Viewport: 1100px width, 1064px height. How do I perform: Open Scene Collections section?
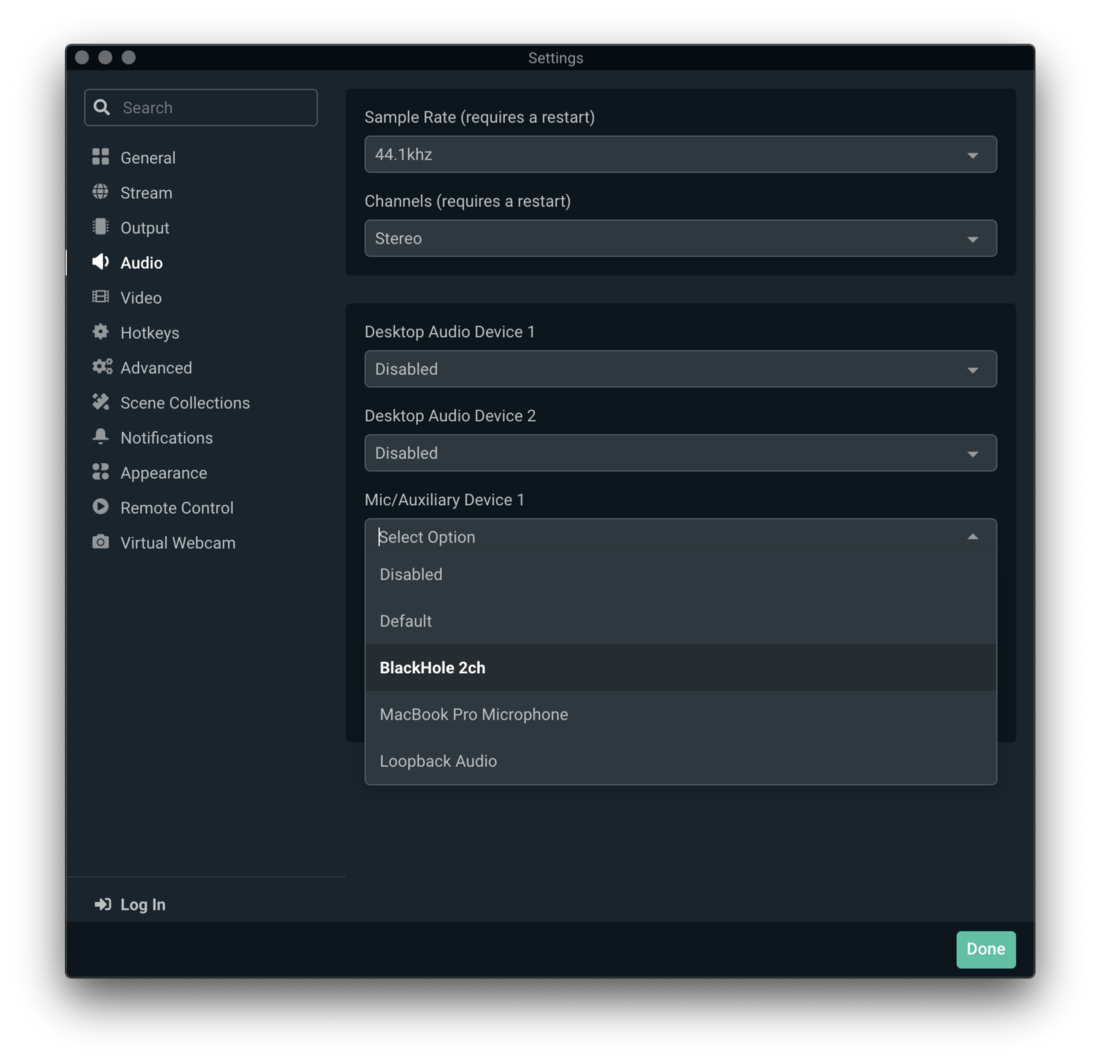(x=185, y=403)
